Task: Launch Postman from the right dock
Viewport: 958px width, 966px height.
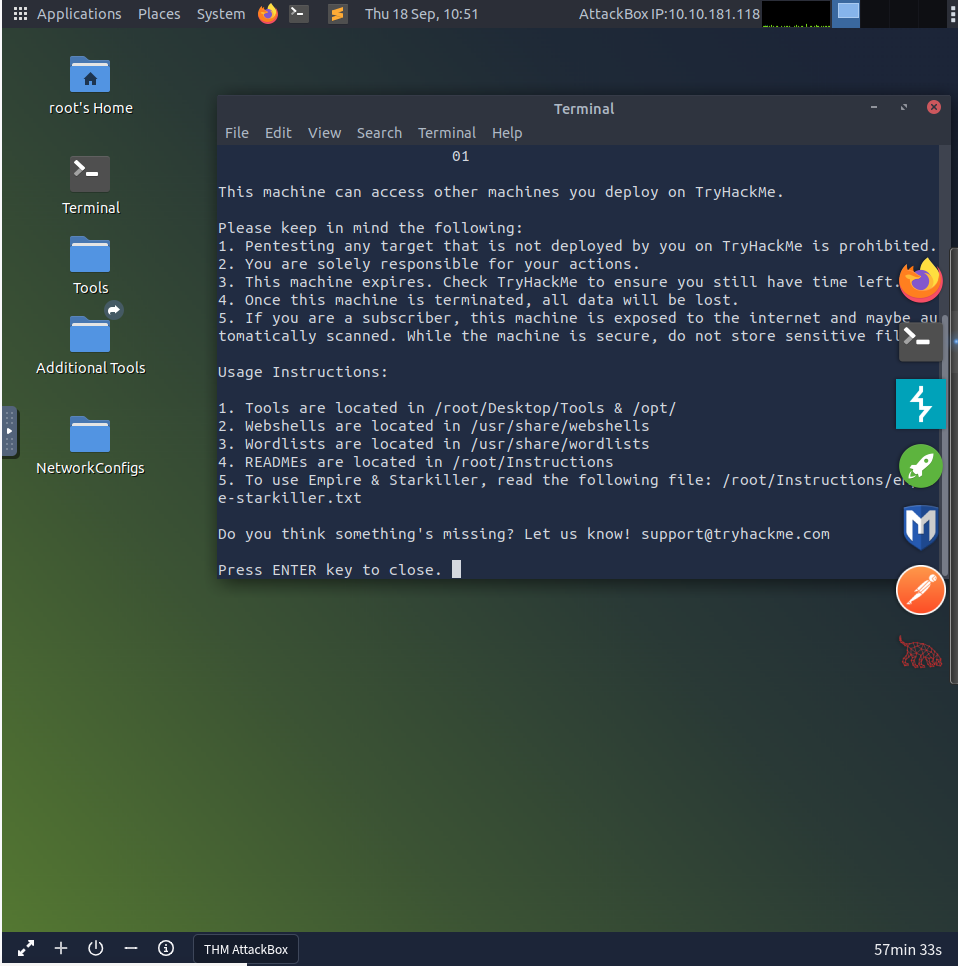Action: [920, 590]
